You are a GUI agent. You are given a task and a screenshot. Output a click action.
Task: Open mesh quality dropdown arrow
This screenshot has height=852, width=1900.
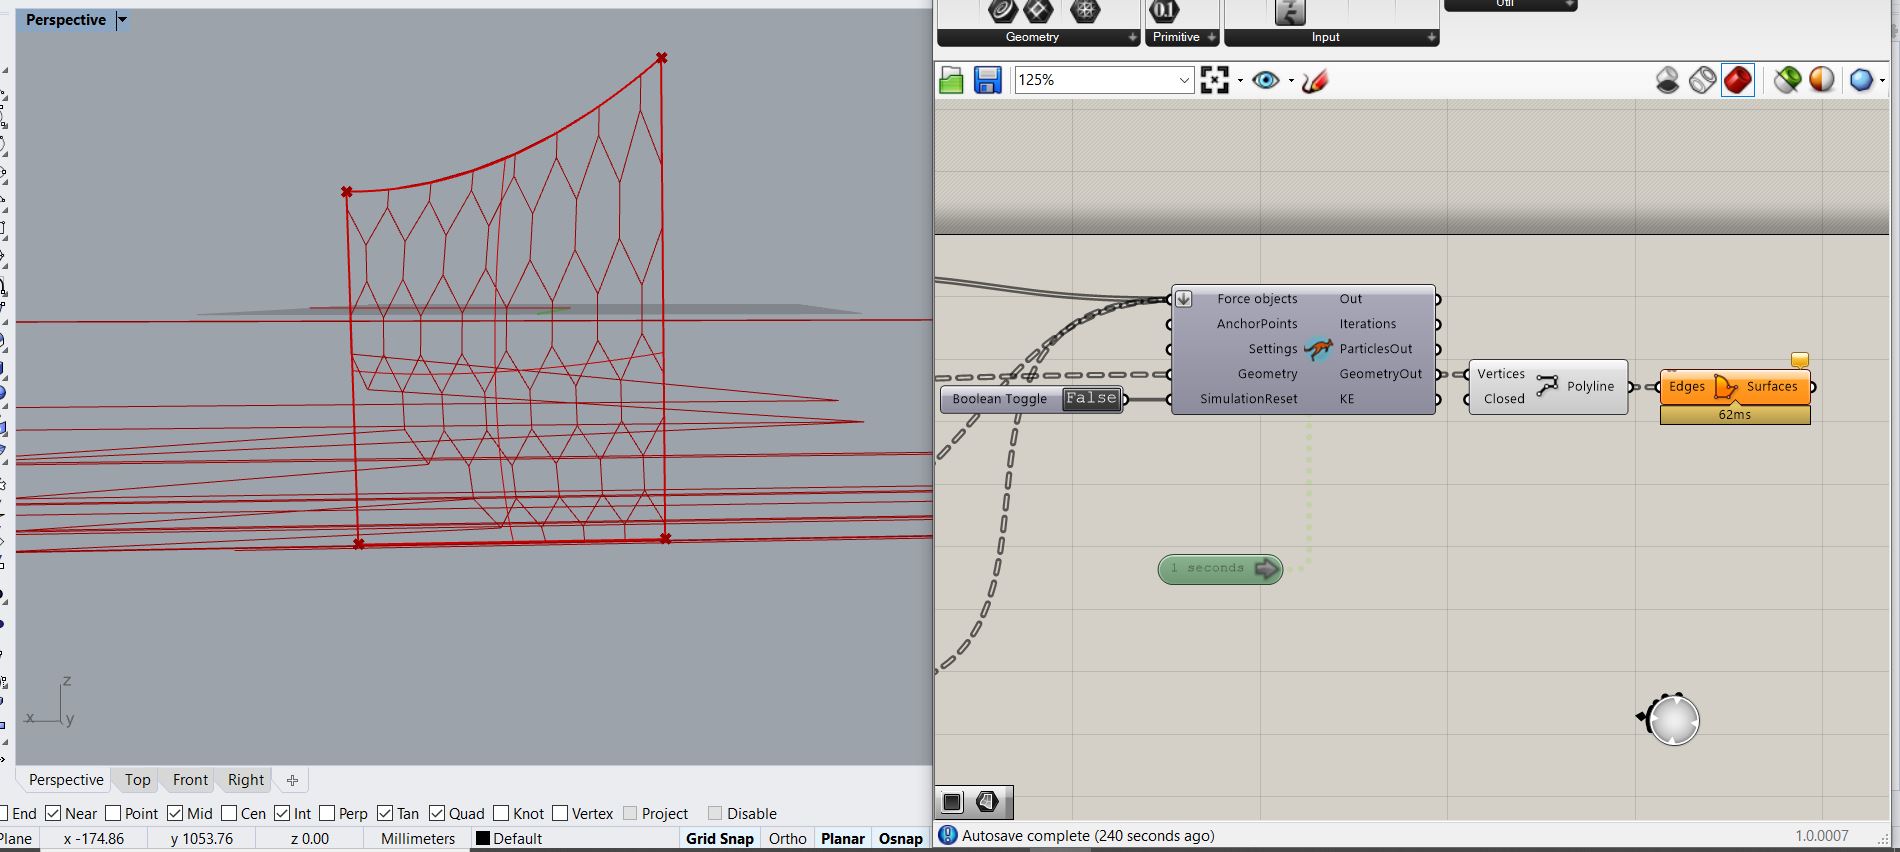1883,81
